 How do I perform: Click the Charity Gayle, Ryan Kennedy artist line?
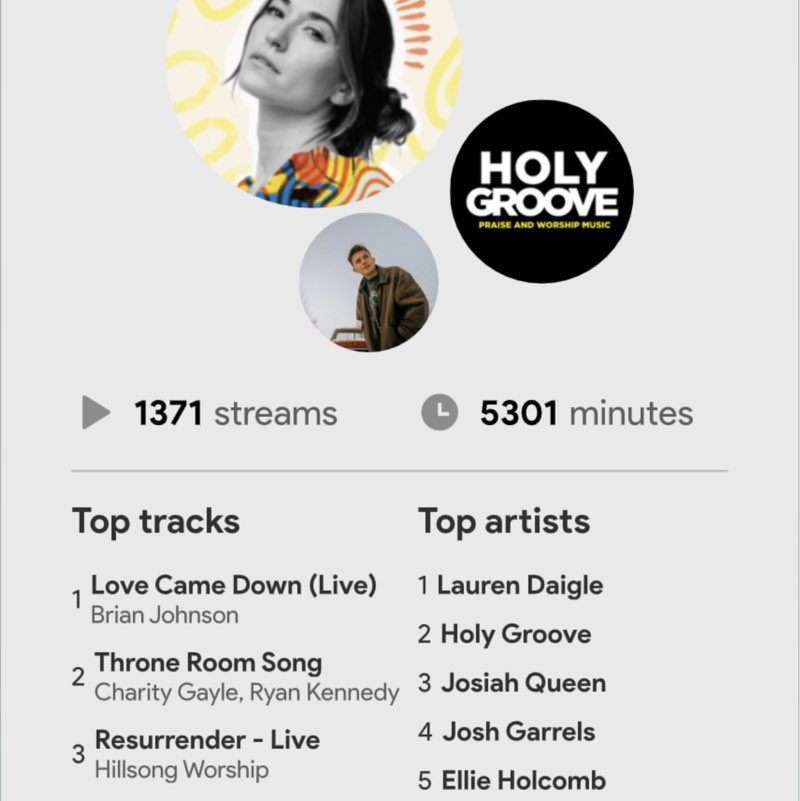coord(246,692)
